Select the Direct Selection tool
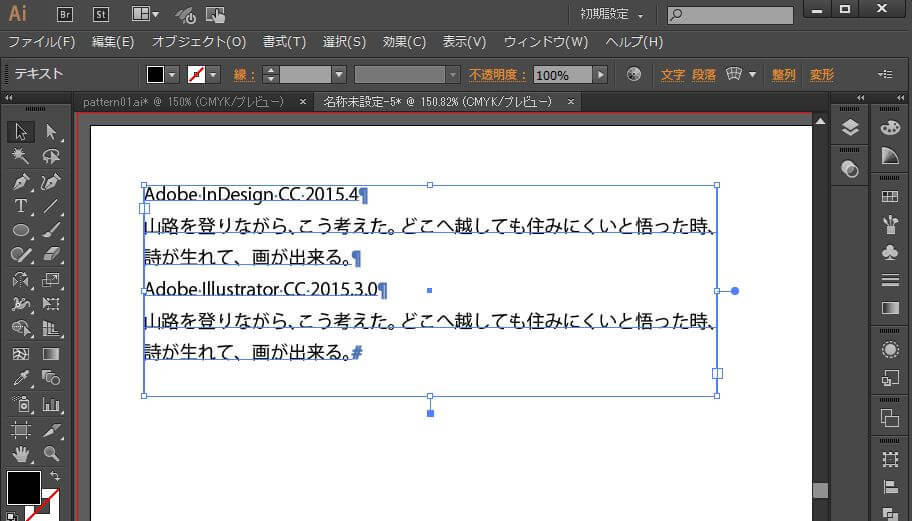 pos(51,132)
